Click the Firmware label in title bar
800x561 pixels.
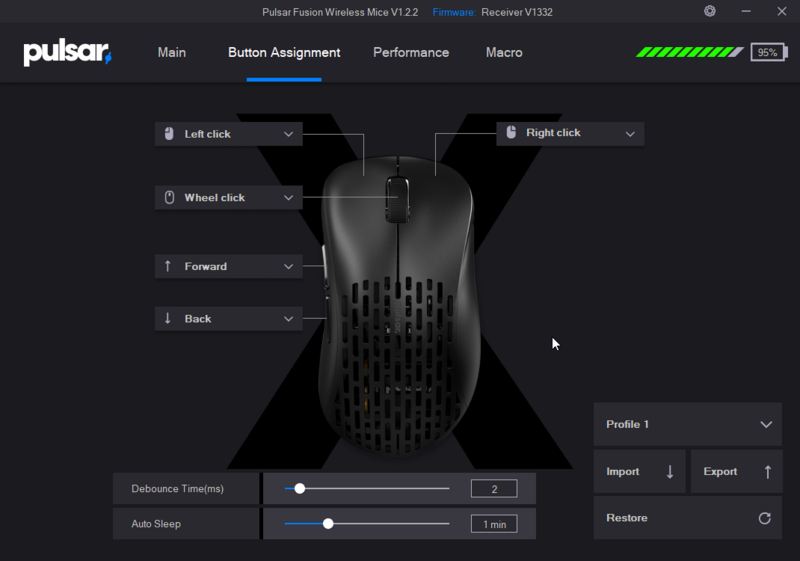(x=454, y=12)
